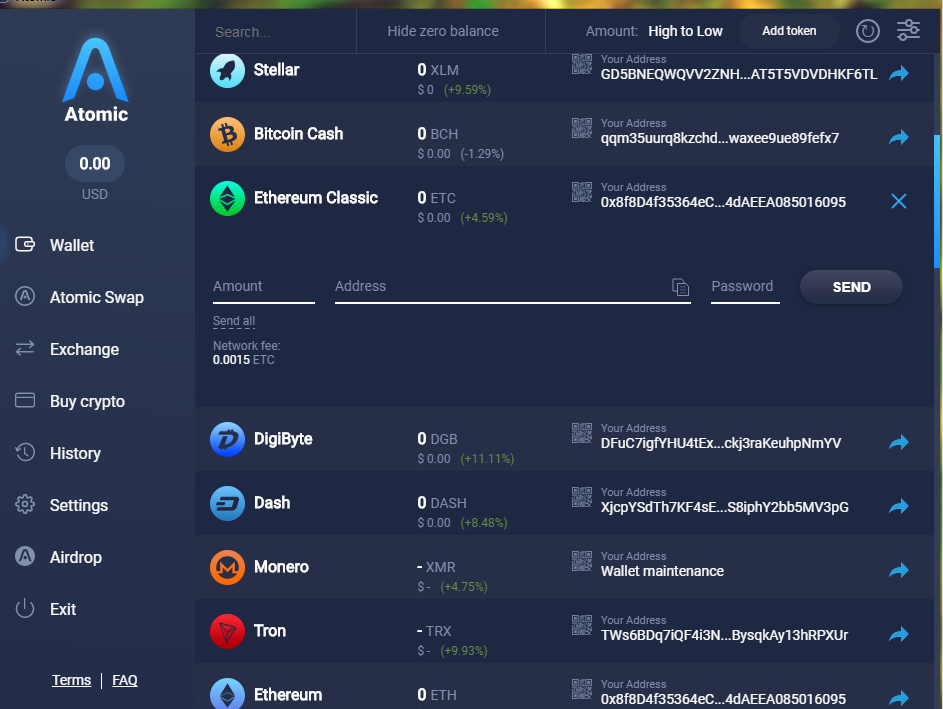Click the Bitcoin Cash coin icon

click(227, 134)
